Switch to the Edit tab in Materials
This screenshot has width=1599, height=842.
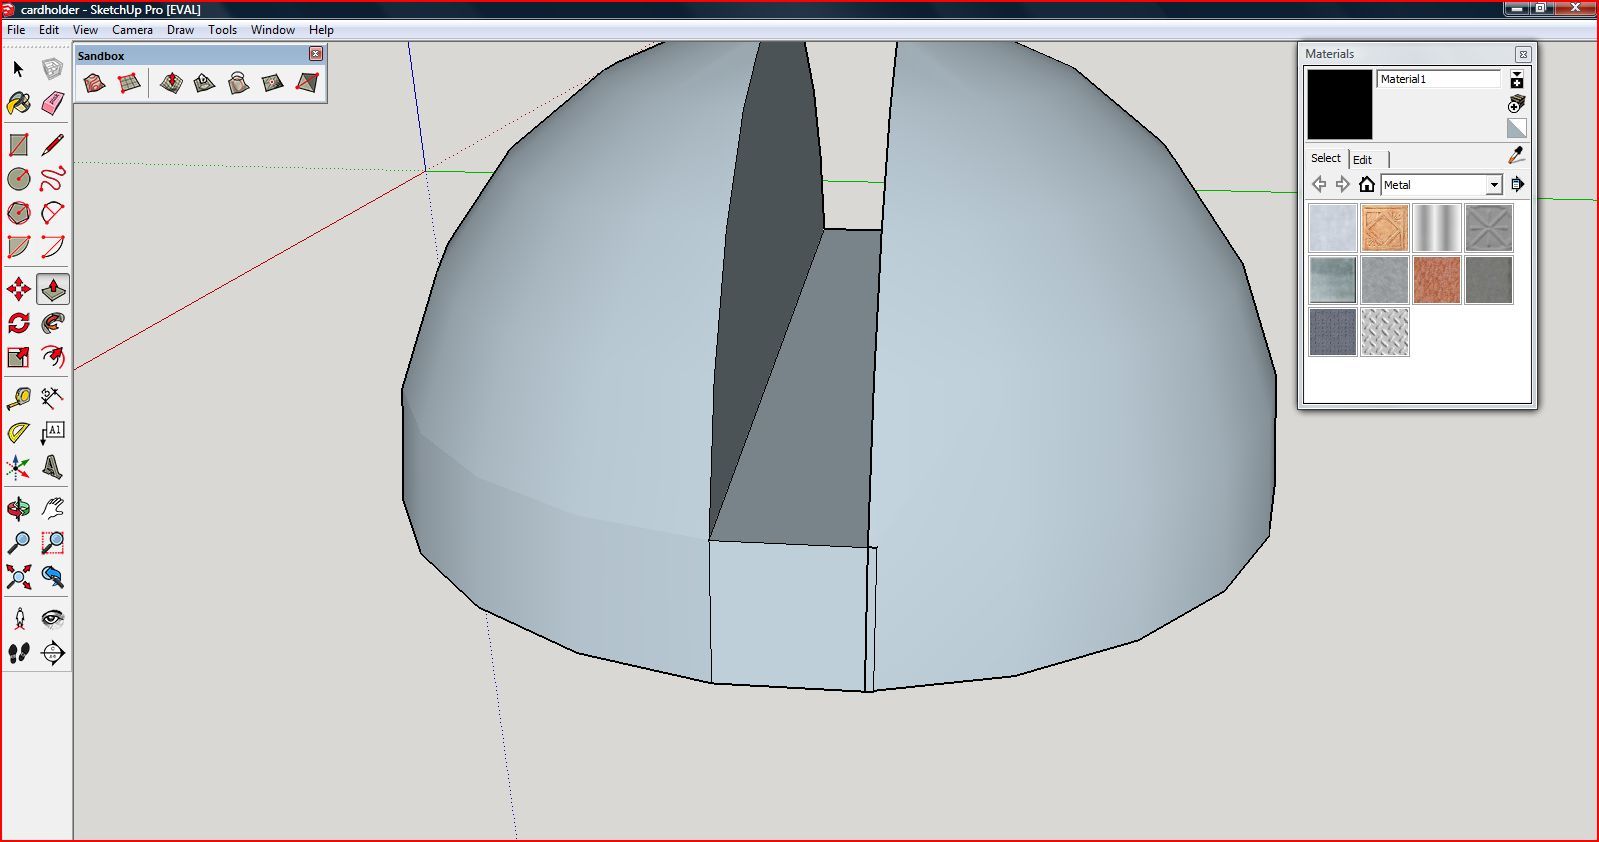tap(1362, 160)
